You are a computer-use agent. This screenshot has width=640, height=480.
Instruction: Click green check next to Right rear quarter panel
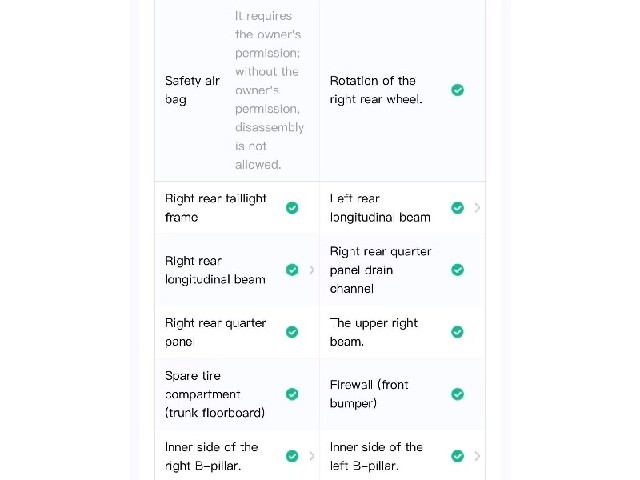tap(292, 332)
